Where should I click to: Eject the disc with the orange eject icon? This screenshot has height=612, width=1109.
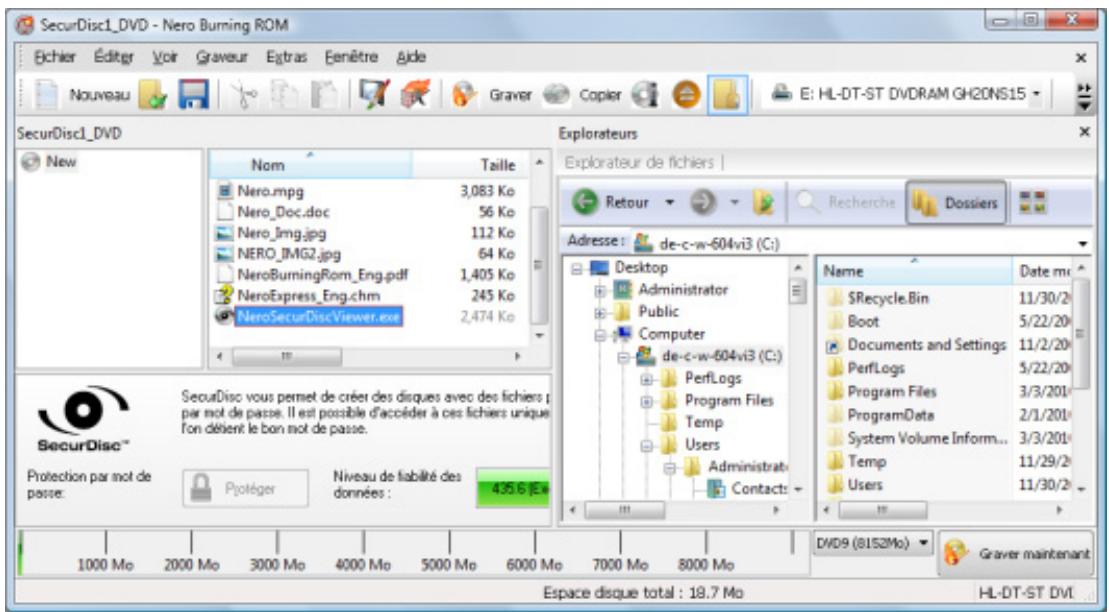(685, 94)
